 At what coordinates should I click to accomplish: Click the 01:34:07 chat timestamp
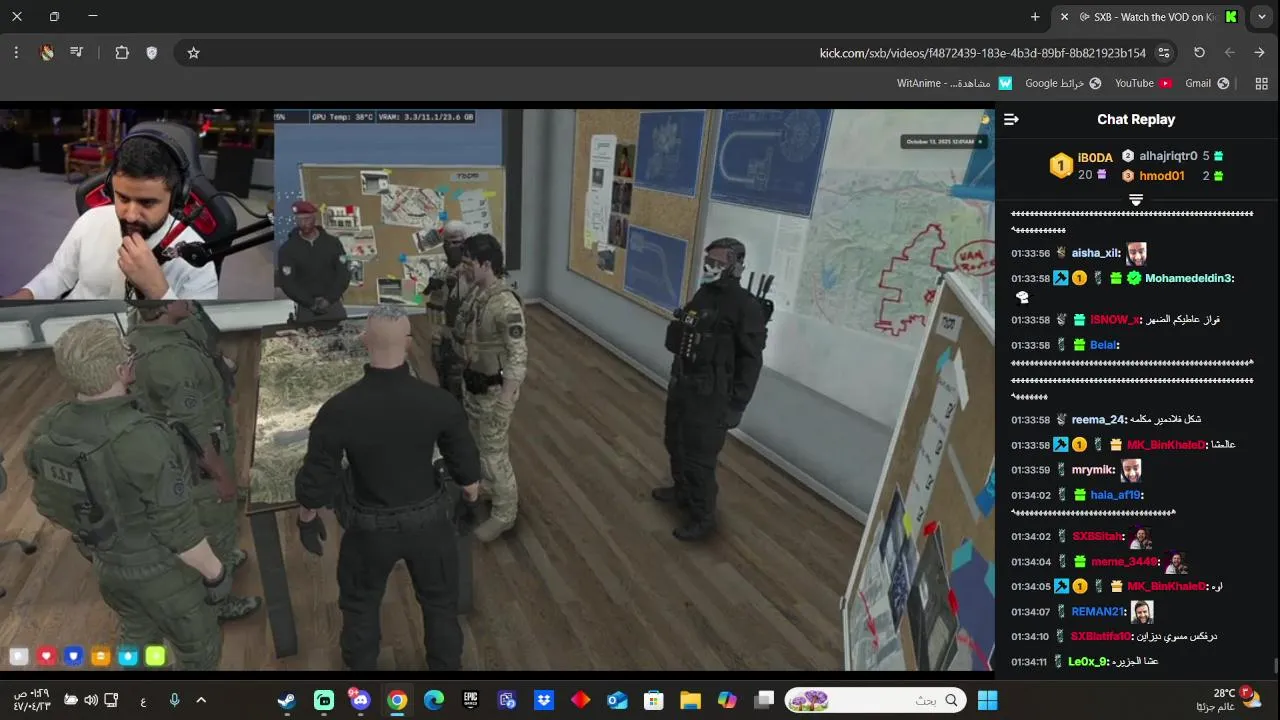[x=1030, y=612]
